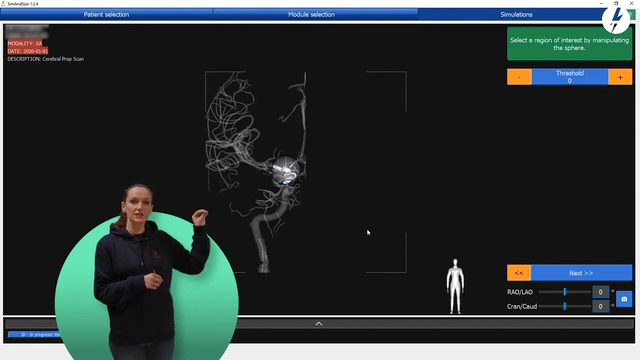Click the RAO/LAO angle slider handle
The image size is (640, 360).
pyautogui.click(x=565, y=292)
